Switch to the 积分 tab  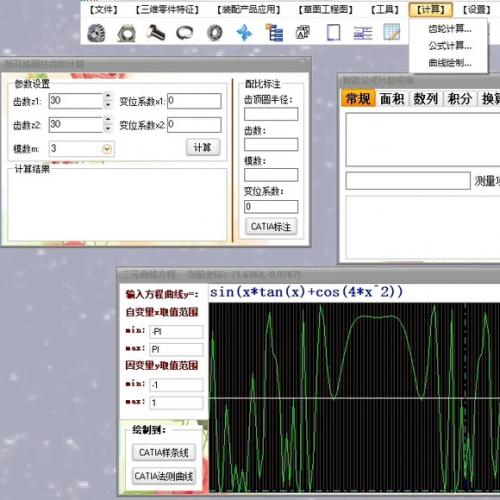point(460,99)
